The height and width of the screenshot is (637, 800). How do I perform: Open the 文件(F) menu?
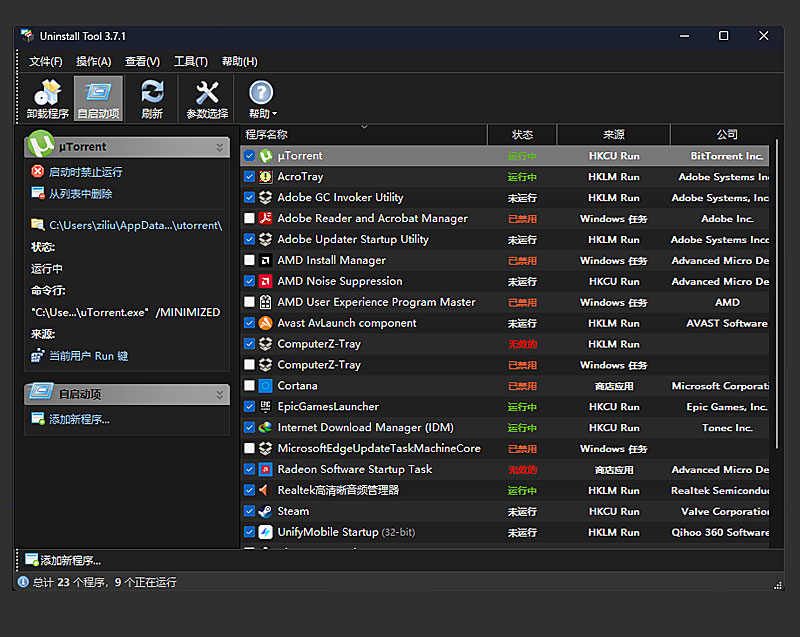(46, 61)
